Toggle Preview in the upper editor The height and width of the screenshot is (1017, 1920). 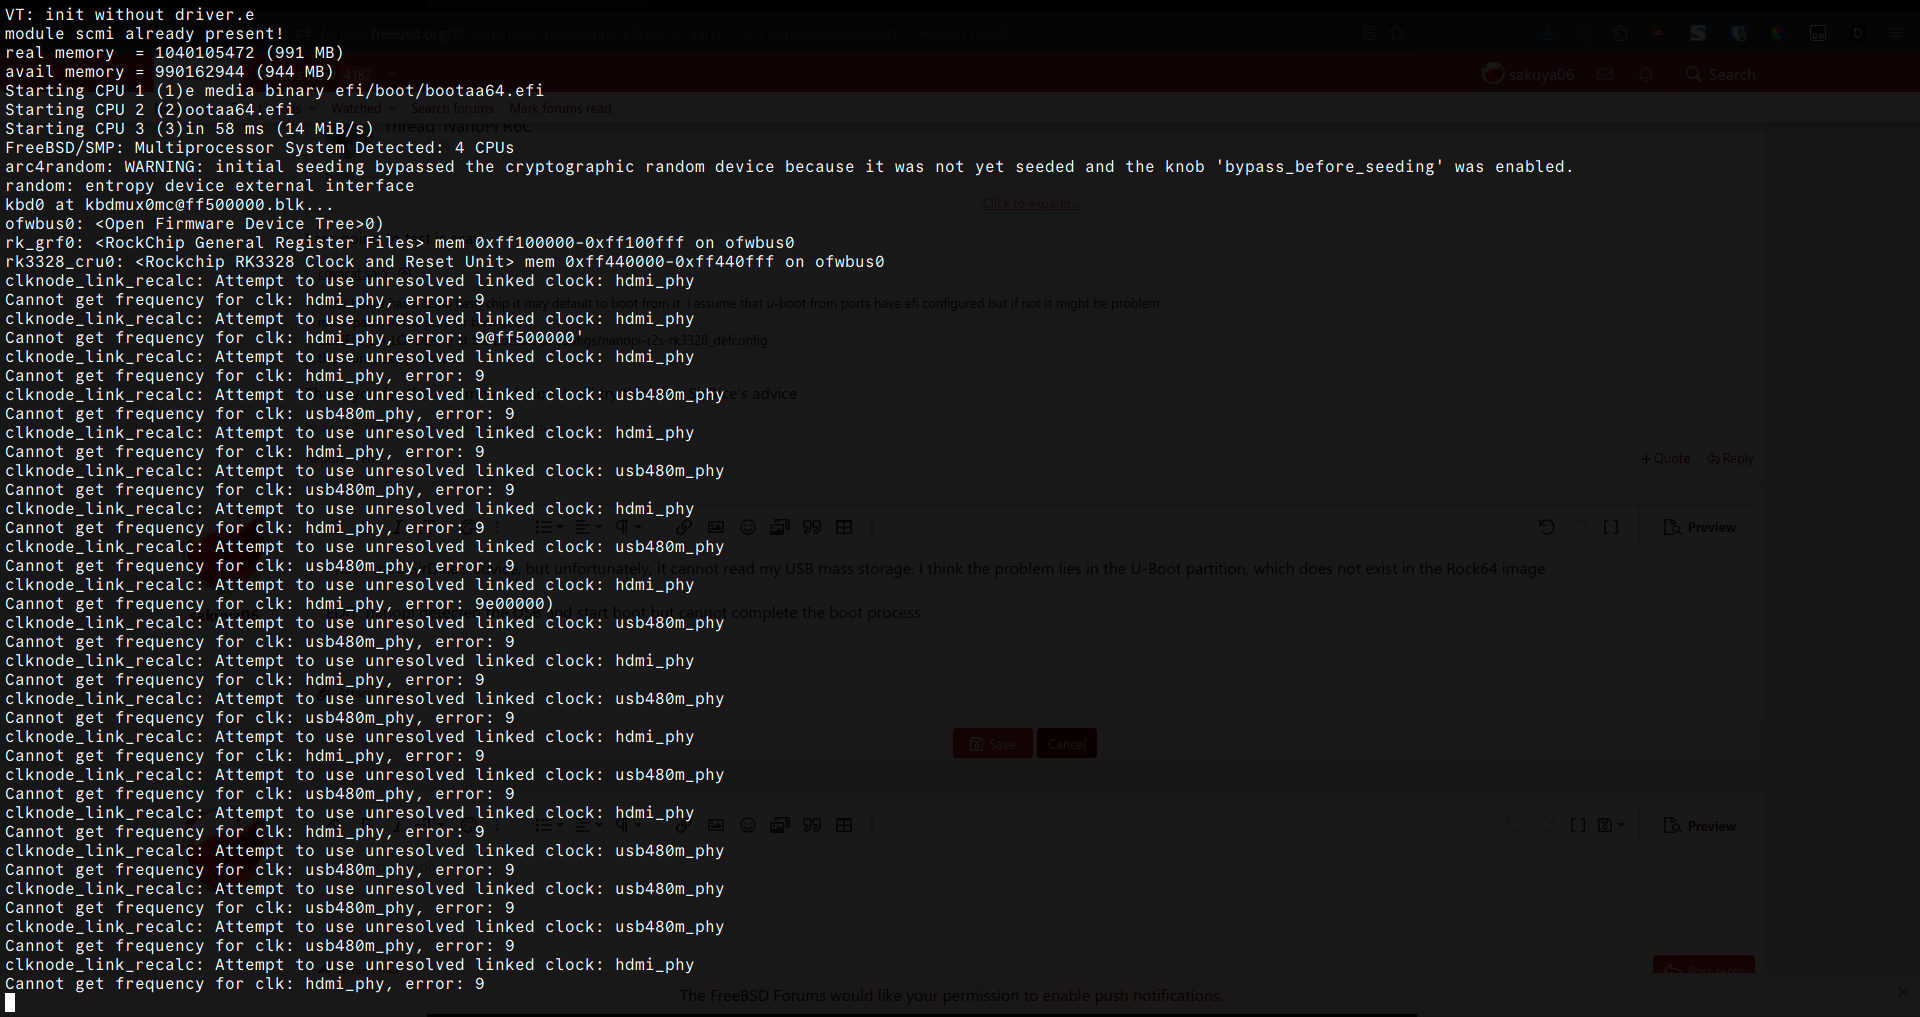pos(1700,527)
